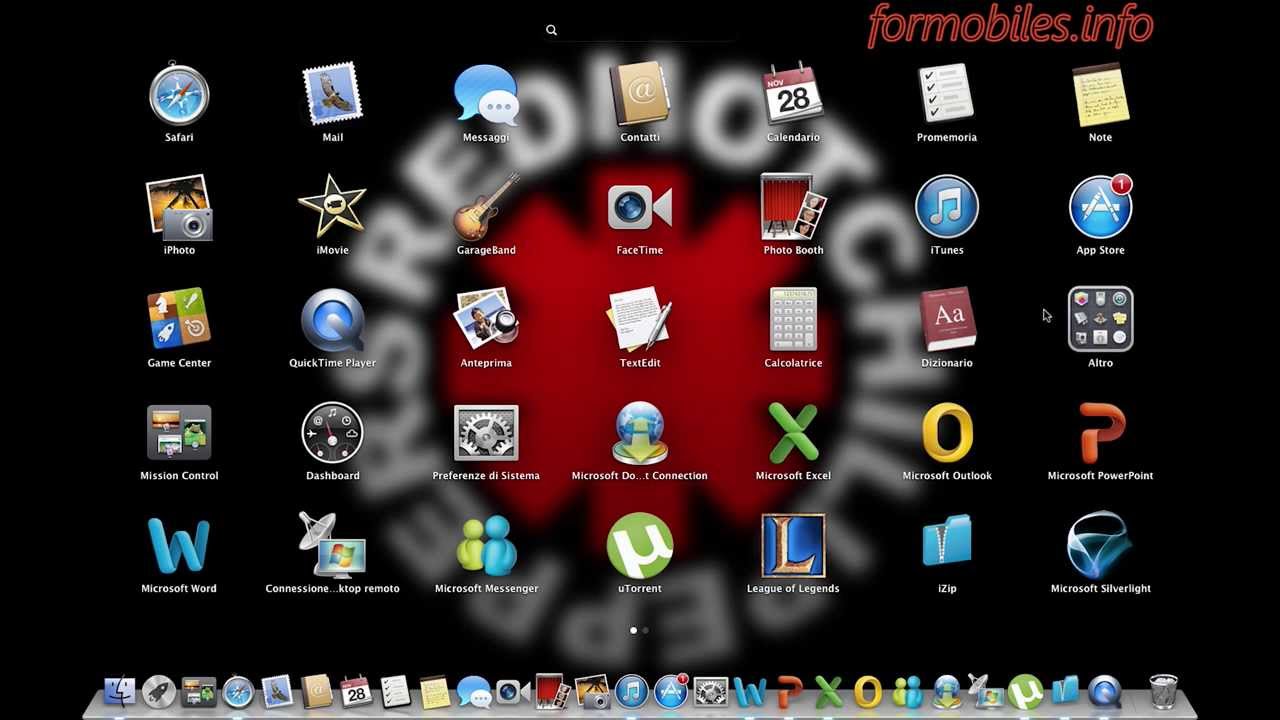Click the Launchpad search field
The height and width of the screenshot is (720, 1280).
point(640,30)
